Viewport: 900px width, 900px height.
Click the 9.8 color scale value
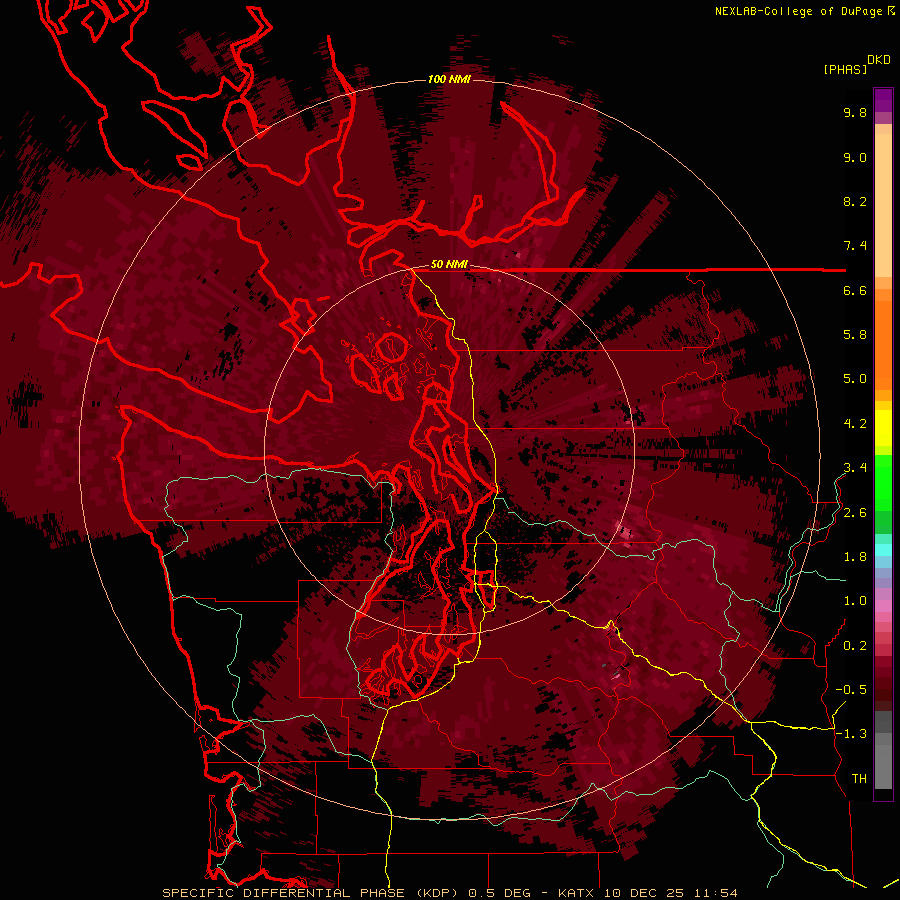[855, 112]
